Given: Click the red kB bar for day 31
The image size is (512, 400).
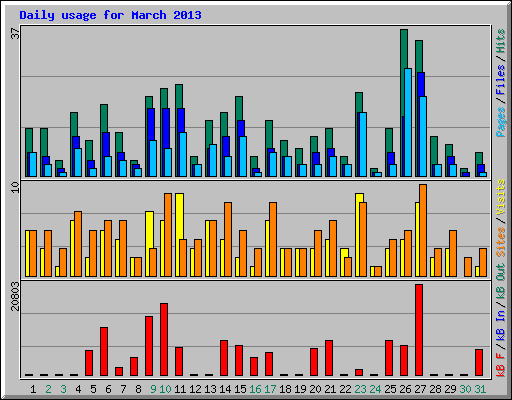Looking at the screenshot, I should point(479,363).
